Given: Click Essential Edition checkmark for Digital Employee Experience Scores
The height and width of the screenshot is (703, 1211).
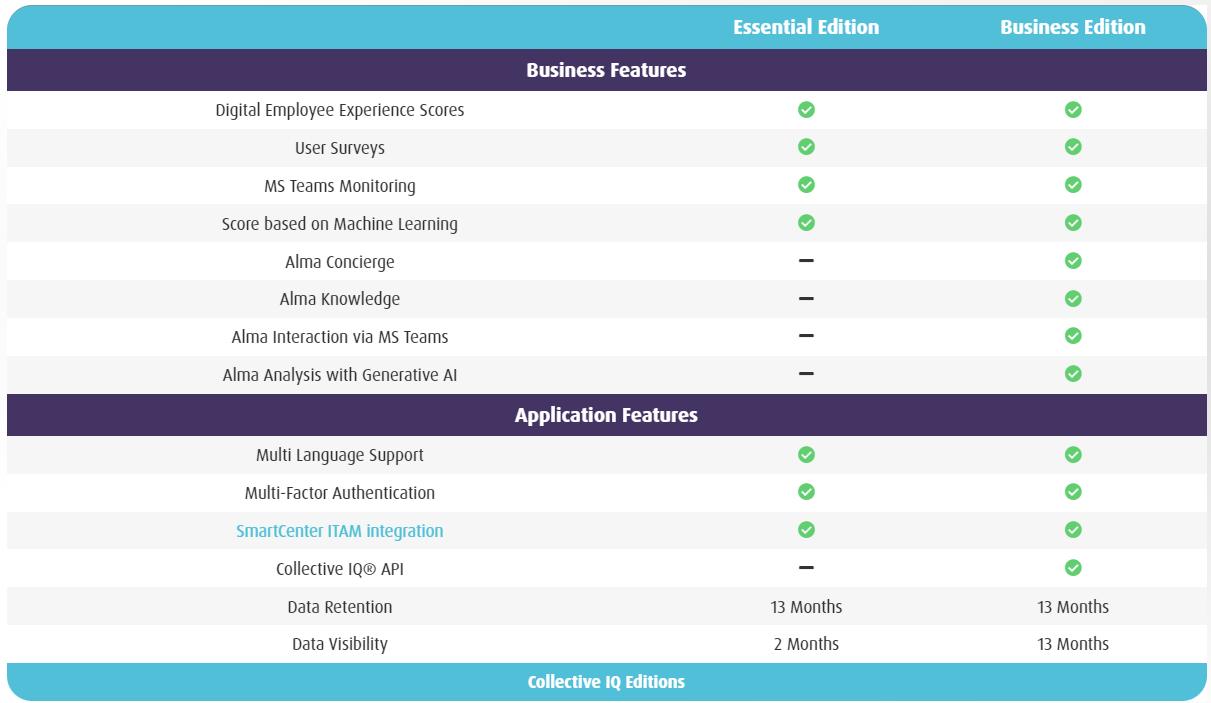Looking at the screenshot, I should click(x=806, y=110).
